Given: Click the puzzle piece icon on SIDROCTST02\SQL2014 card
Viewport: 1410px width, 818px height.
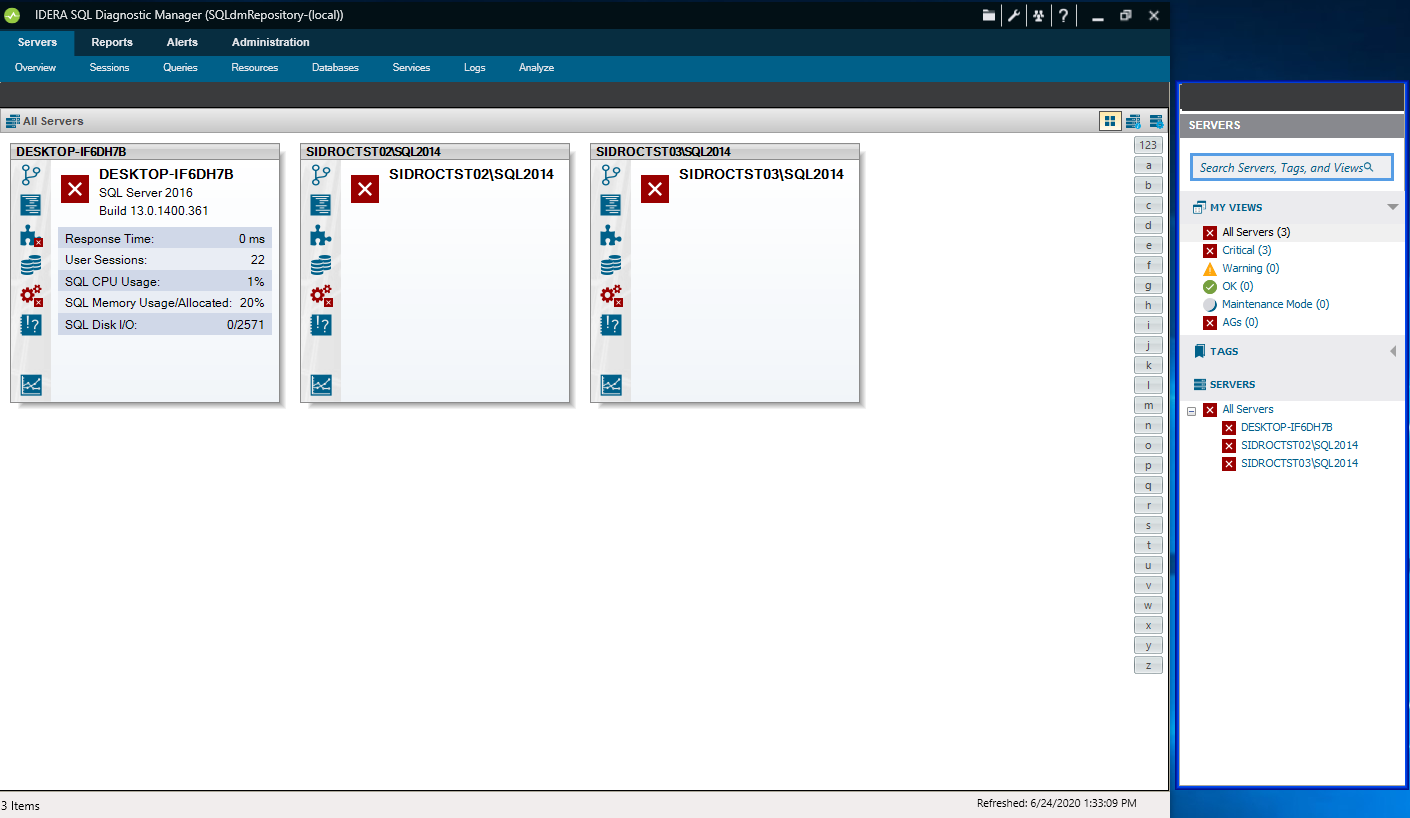Looking at the screenshot, I should (321, 236).
